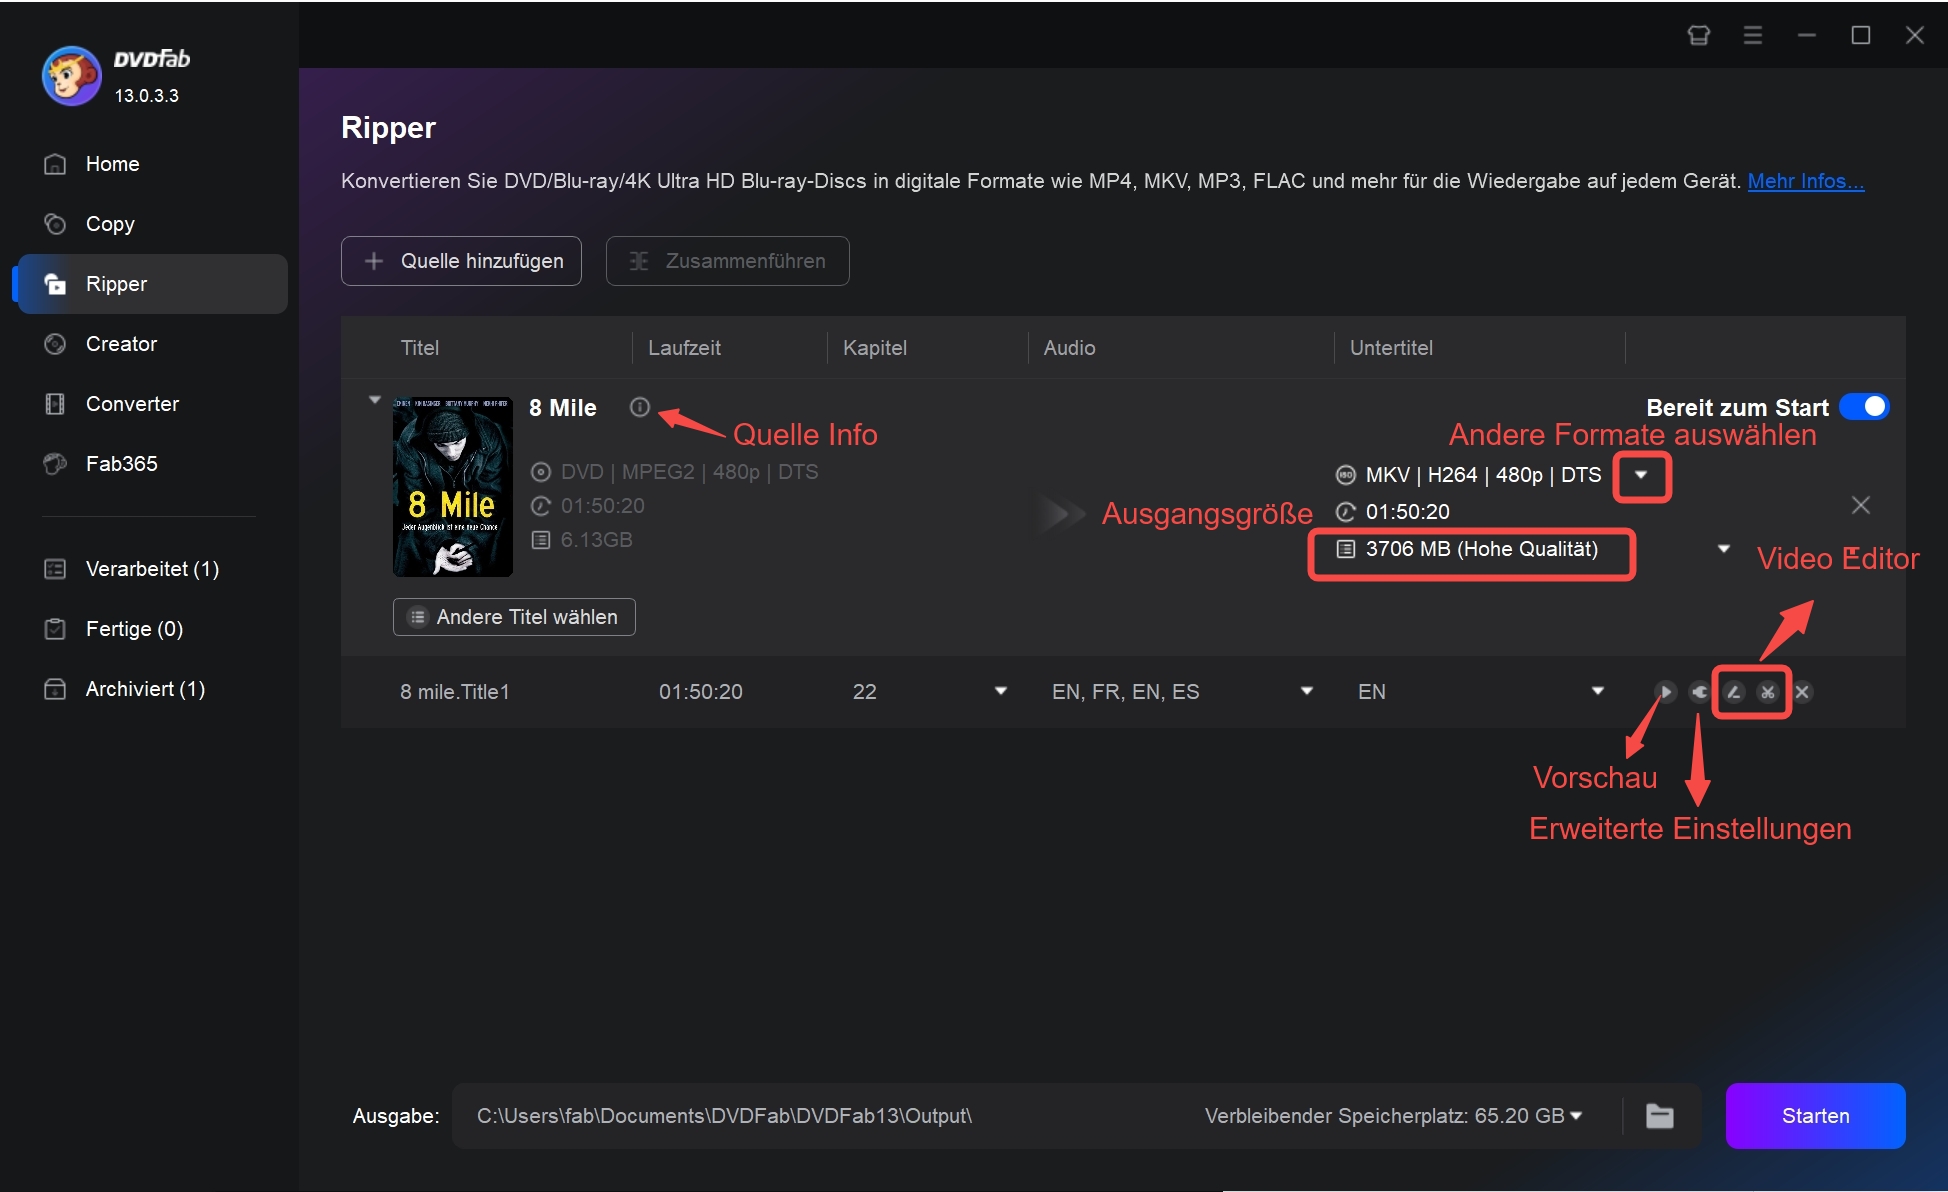Image resolution: width=1948 pixels, height=1192 pixels.
Task: Click the 8 Mile cover thumbnail
Action: click(x=453, y=486)
